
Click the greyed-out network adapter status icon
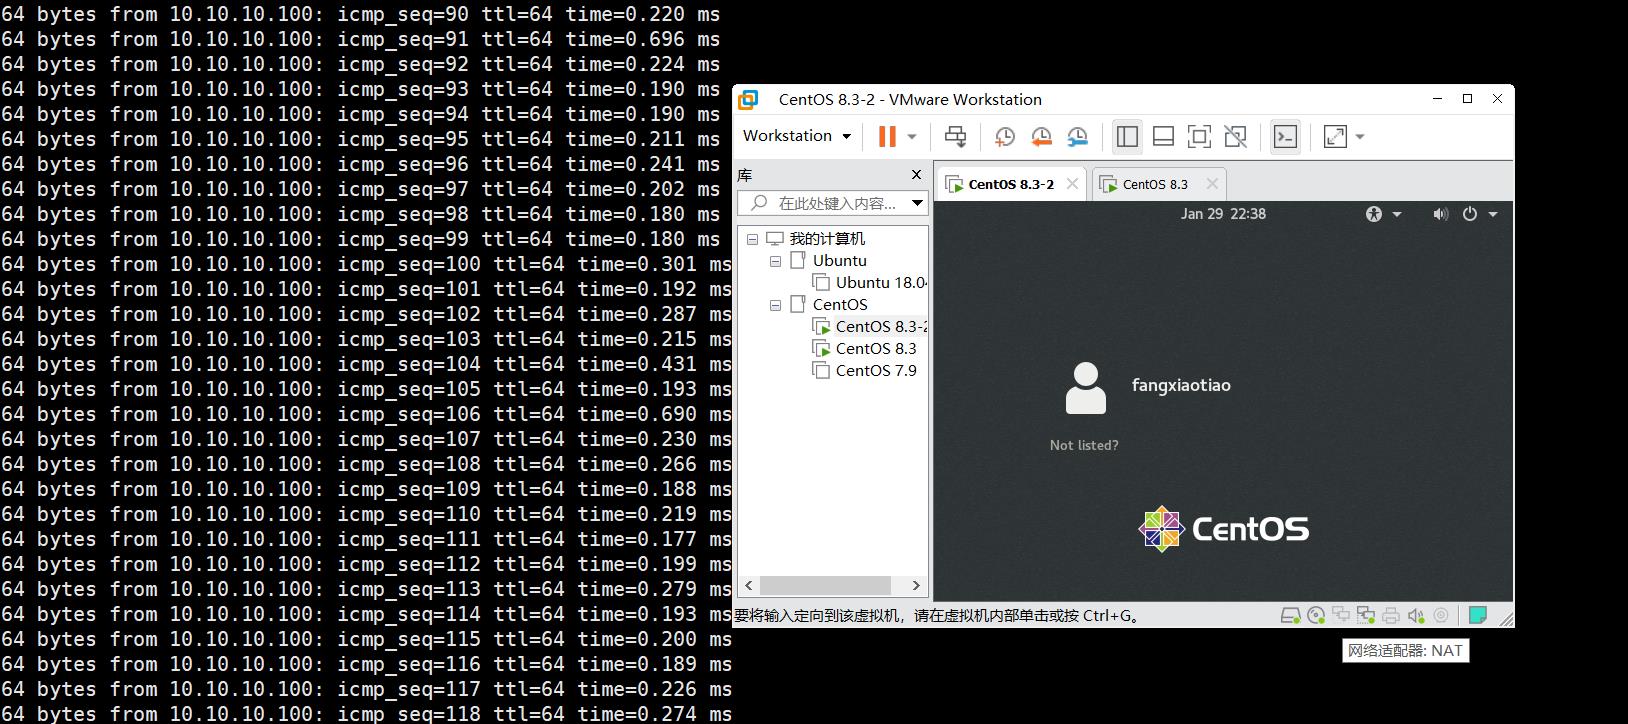click(1341, 615)
